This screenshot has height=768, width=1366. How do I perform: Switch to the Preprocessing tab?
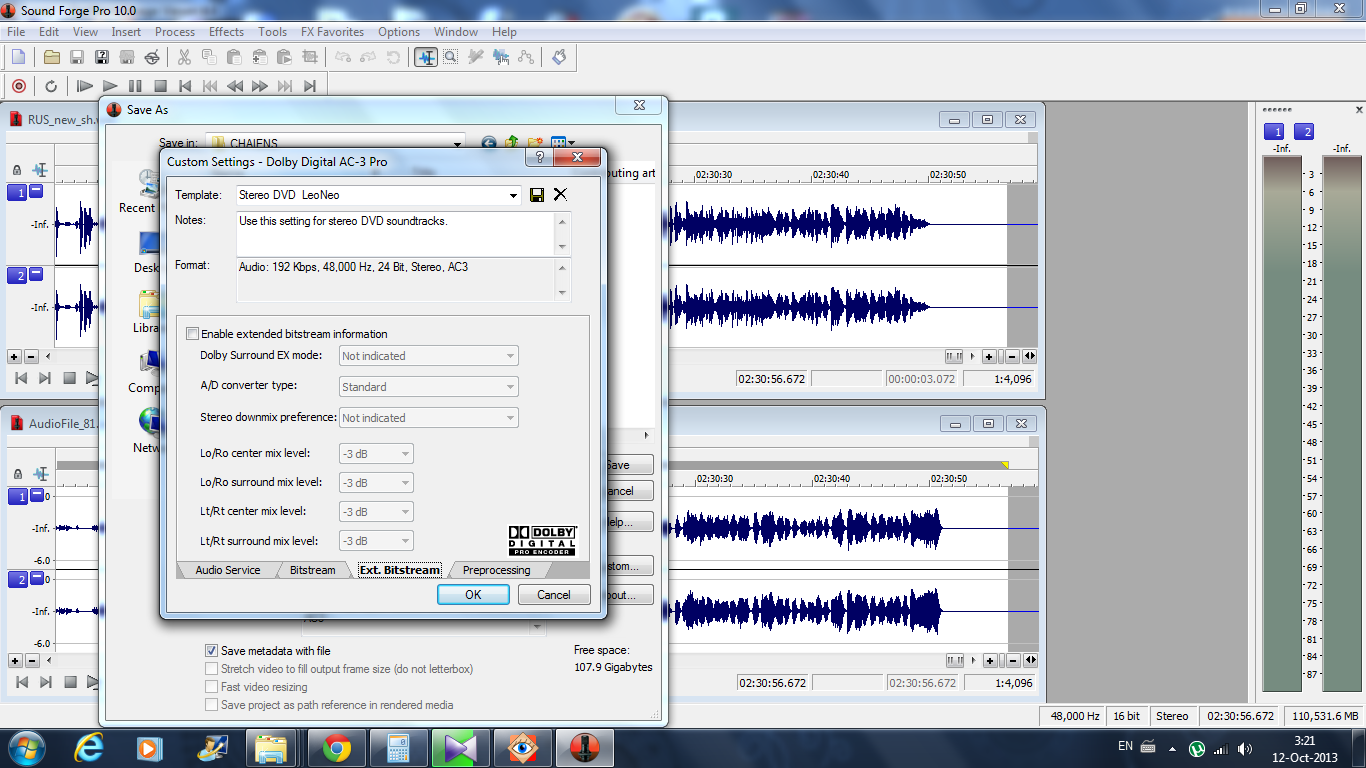coord(496,570)
